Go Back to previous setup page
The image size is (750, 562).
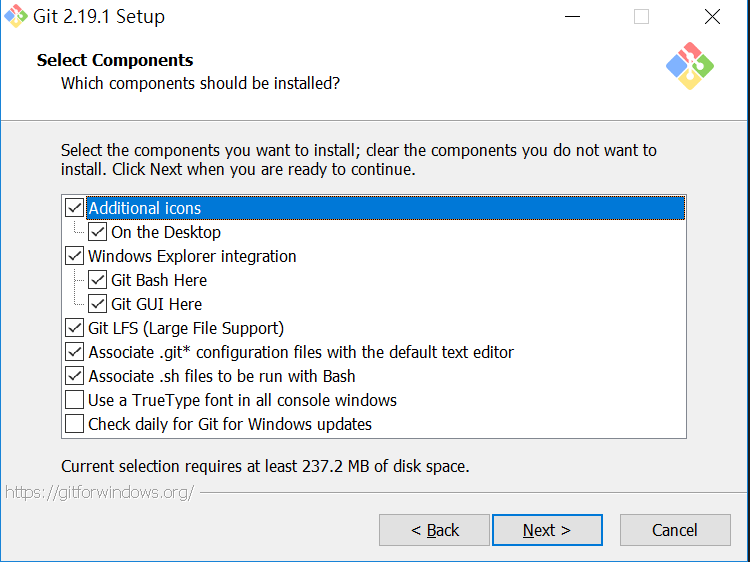pyautogui.click(x=434, y=530)
